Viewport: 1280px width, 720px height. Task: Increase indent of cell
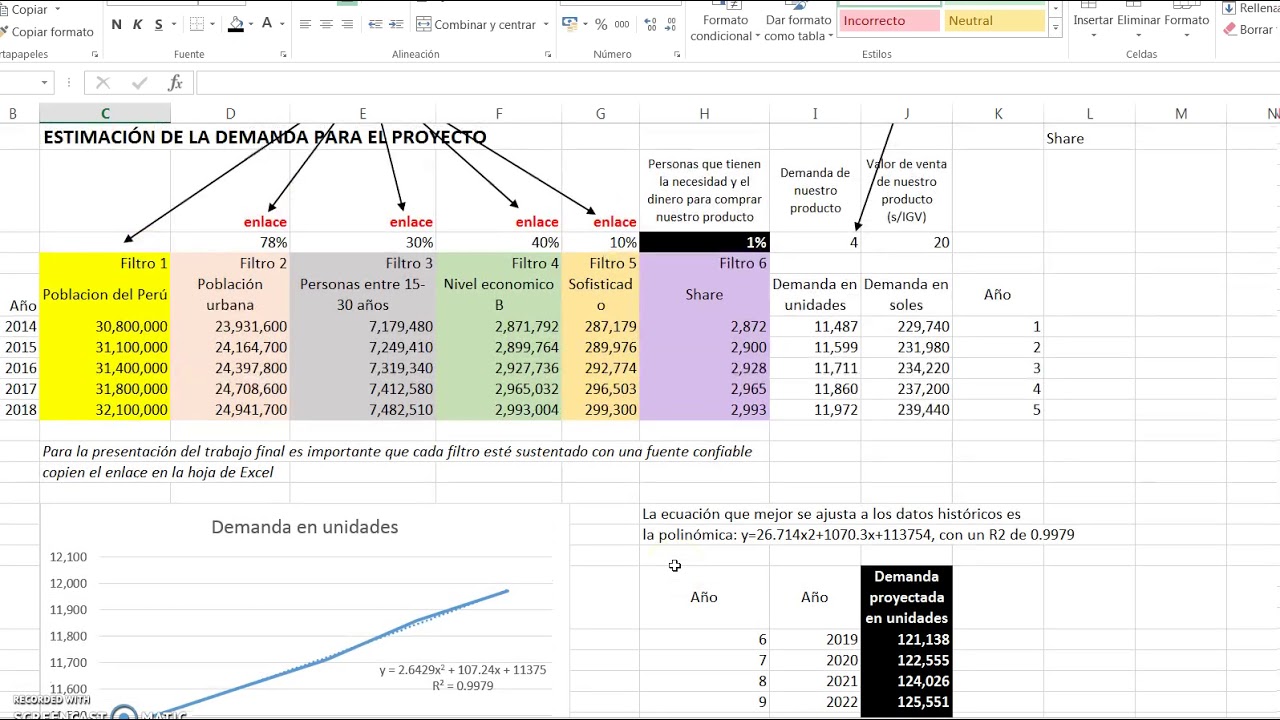(398, 24)
